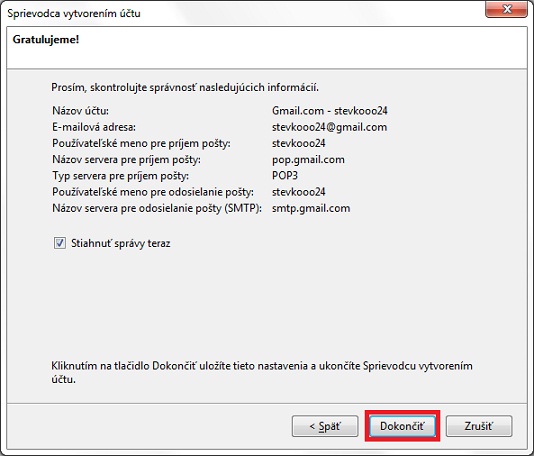Click the email address stevkooo24@gmail.com
This screenshot has height=456, width=534.
[x=329, y=127]
